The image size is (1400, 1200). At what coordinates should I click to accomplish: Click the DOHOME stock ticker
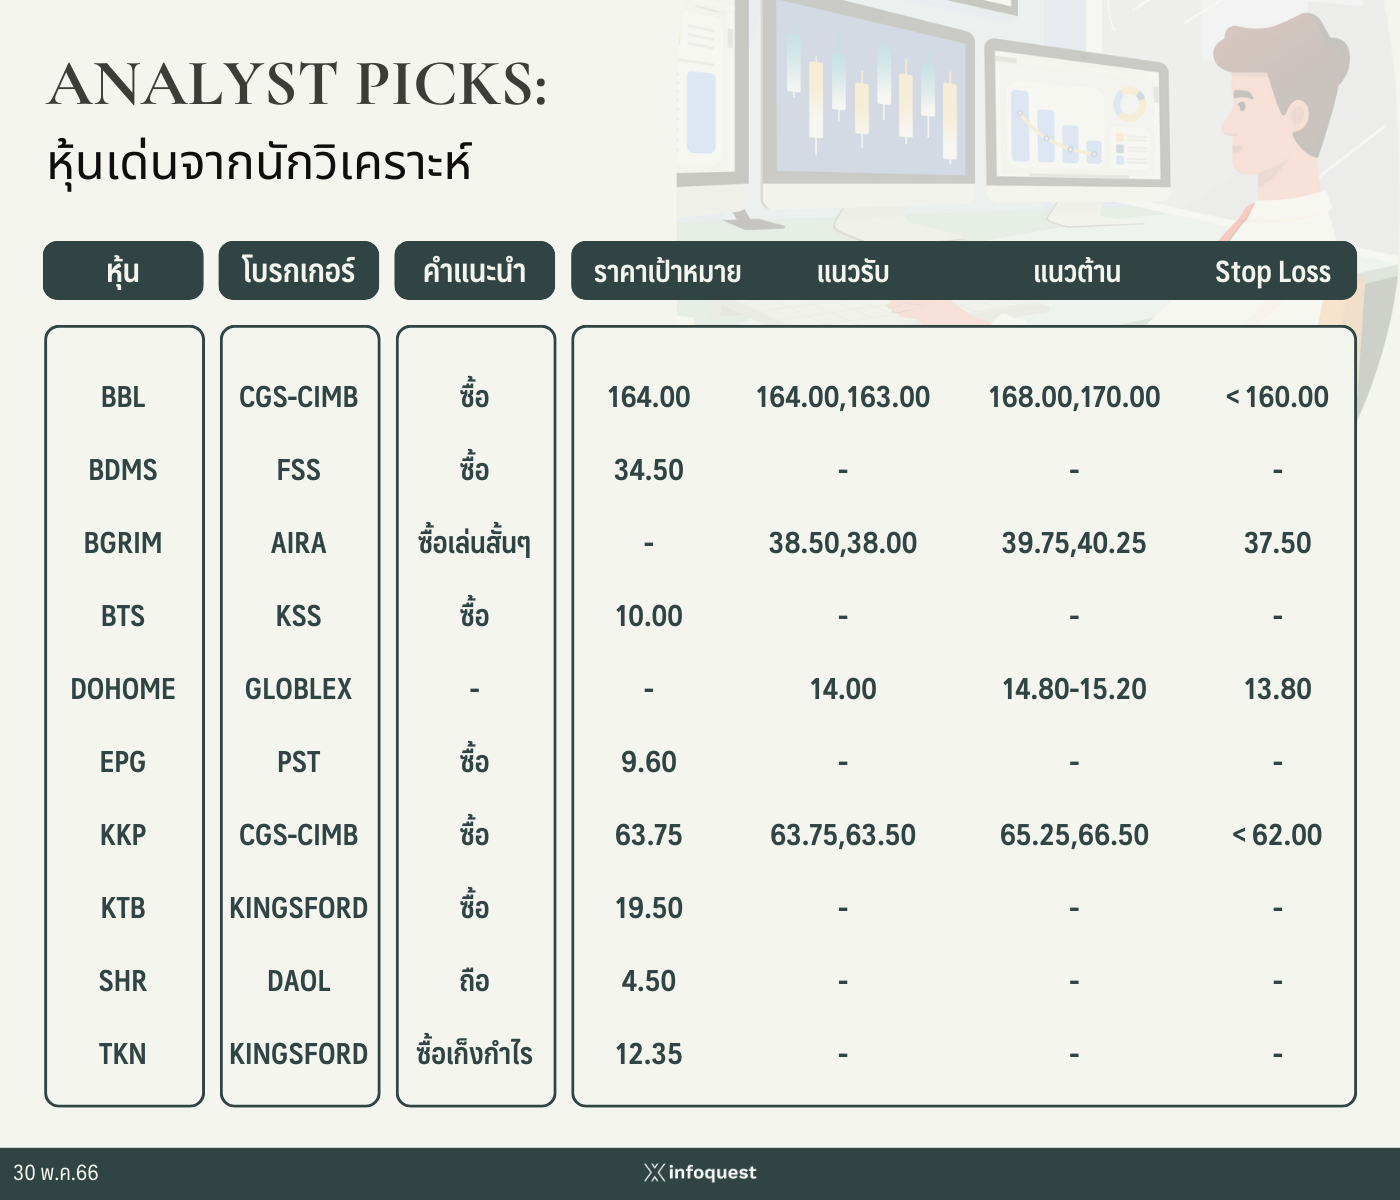click(123, 689)
